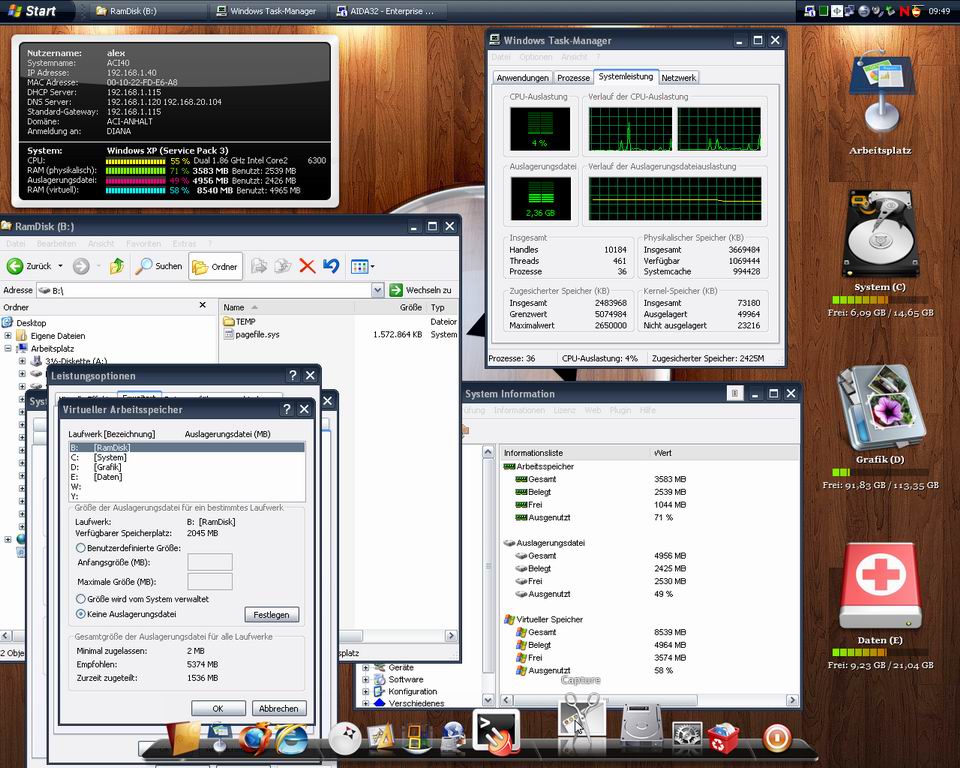Go up one folder level in RamDisk window
This screenshot has height=768, width=960.
point(116,266)
